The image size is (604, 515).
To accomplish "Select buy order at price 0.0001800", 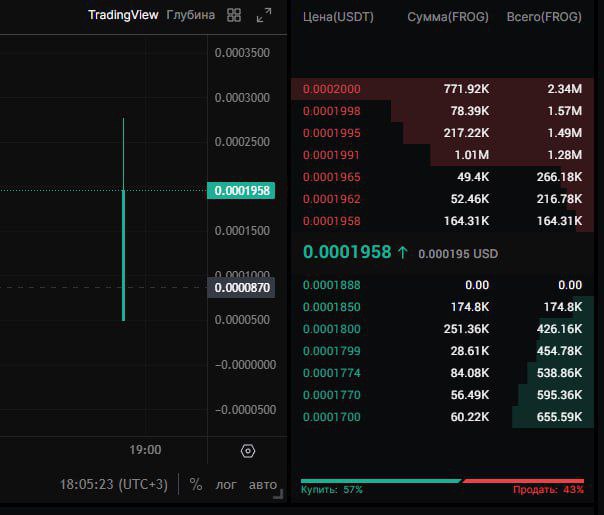I will pos(442,329).
